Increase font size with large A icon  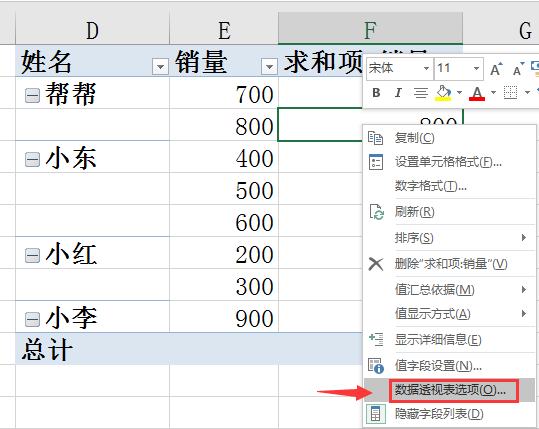click(496, 69)
